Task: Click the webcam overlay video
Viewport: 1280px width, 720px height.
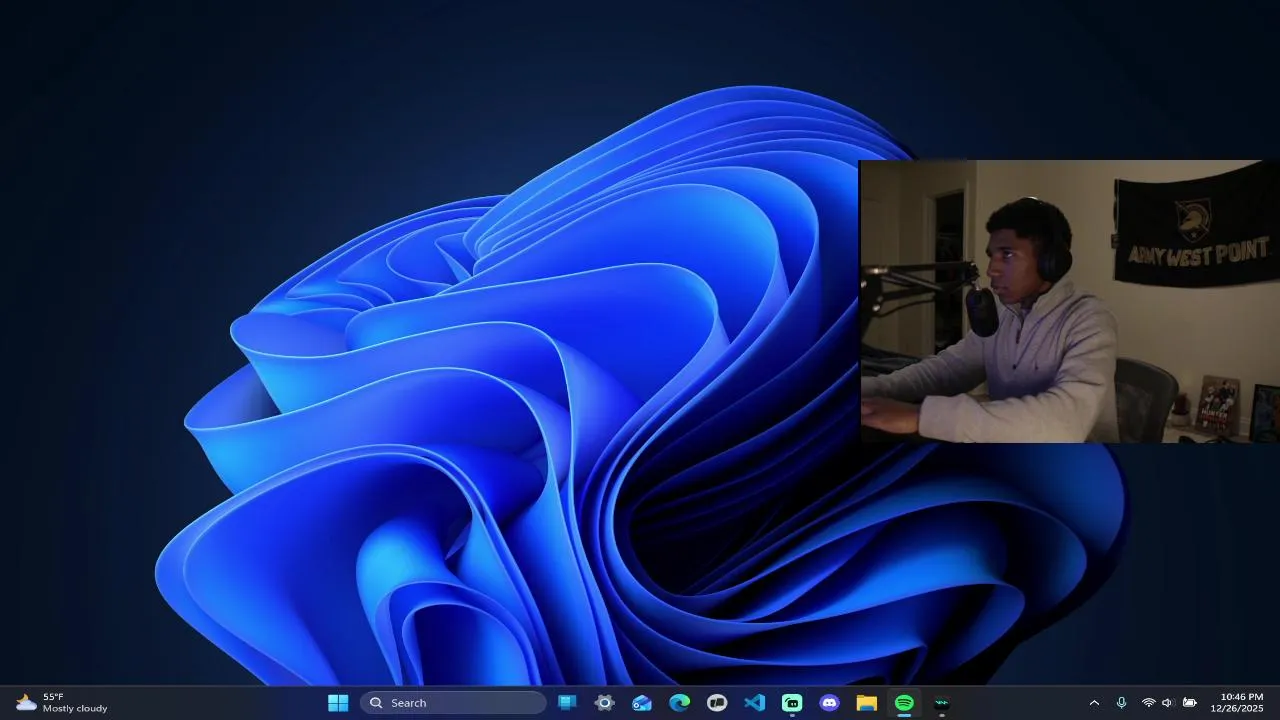Action: tap(1069, 301)
